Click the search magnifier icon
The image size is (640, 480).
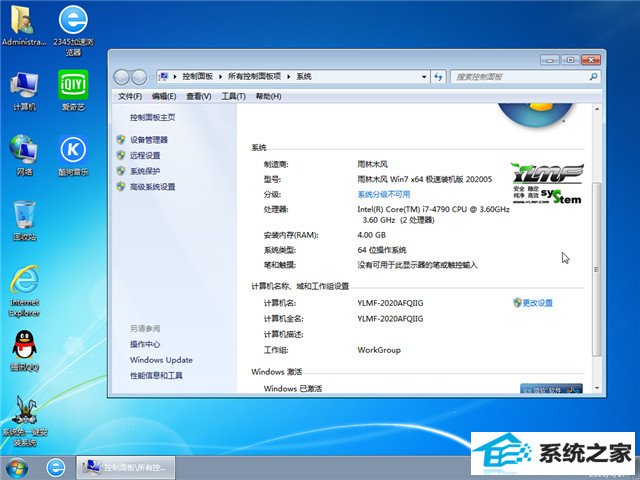click(593, 76)
